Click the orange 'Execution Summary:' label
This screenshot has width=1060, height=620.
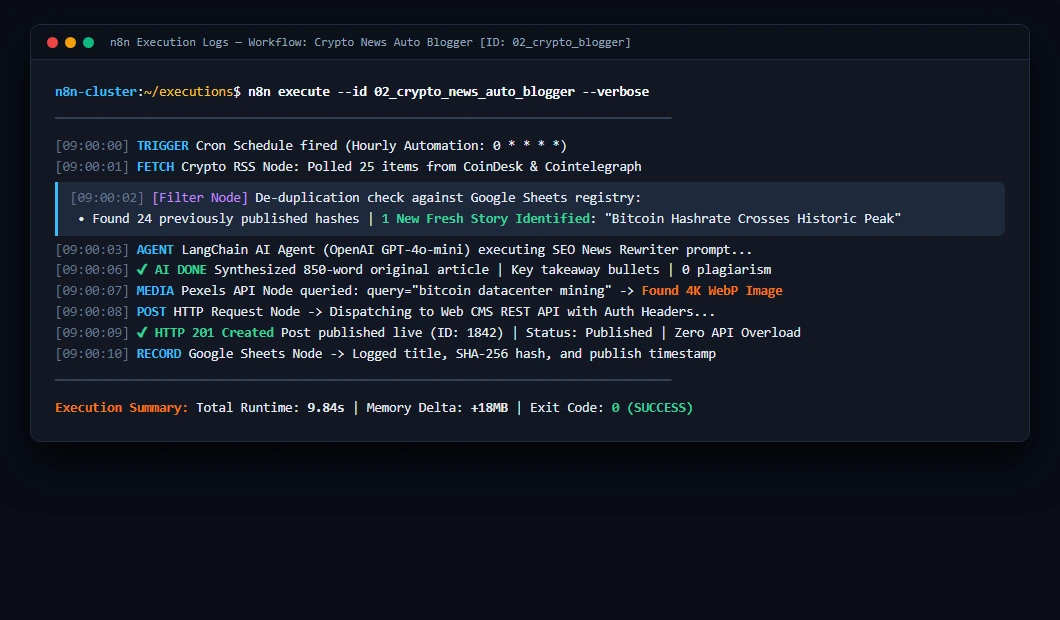[x=122, y=407]
